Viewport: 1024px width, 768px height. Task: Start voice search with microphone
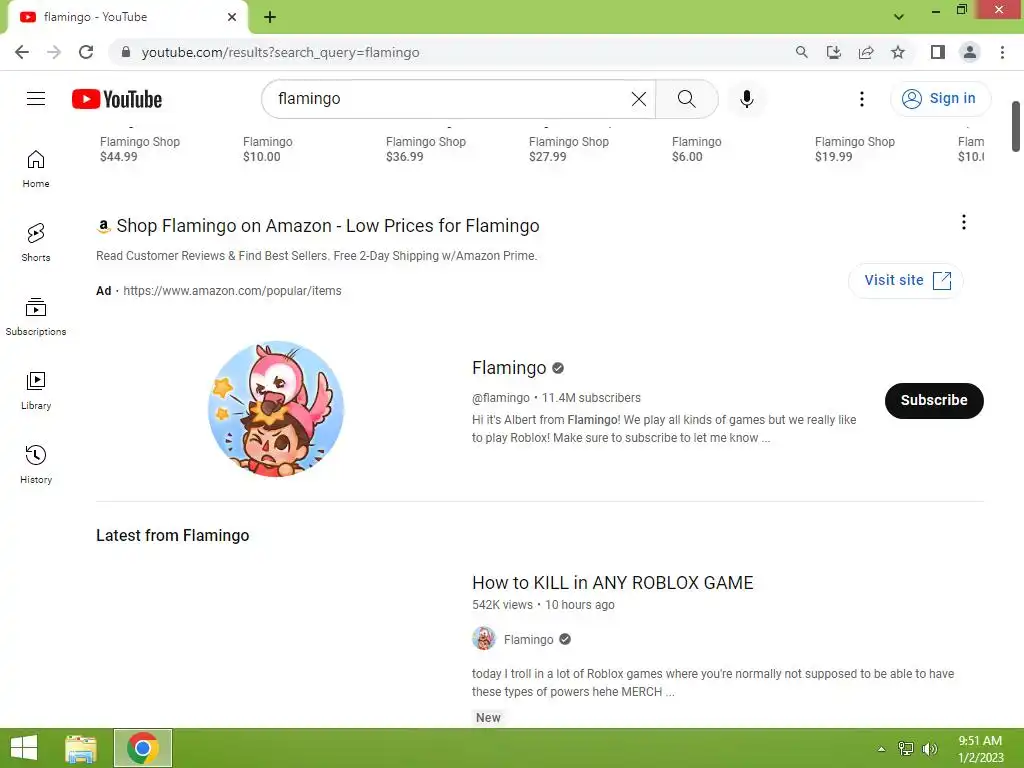746,99
